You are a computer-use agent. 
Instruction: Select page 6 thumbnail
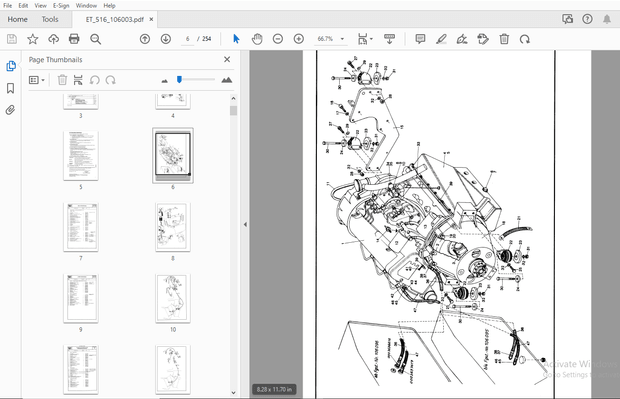[x=173, y=155]
